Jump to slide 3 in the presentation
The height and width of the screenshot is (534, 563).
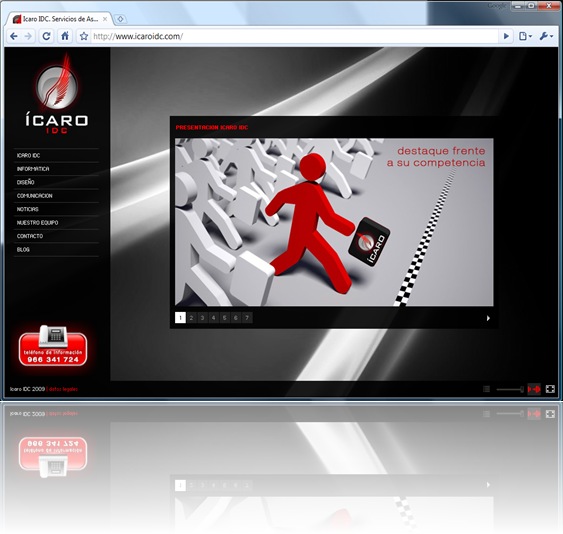tap(203, 317)
